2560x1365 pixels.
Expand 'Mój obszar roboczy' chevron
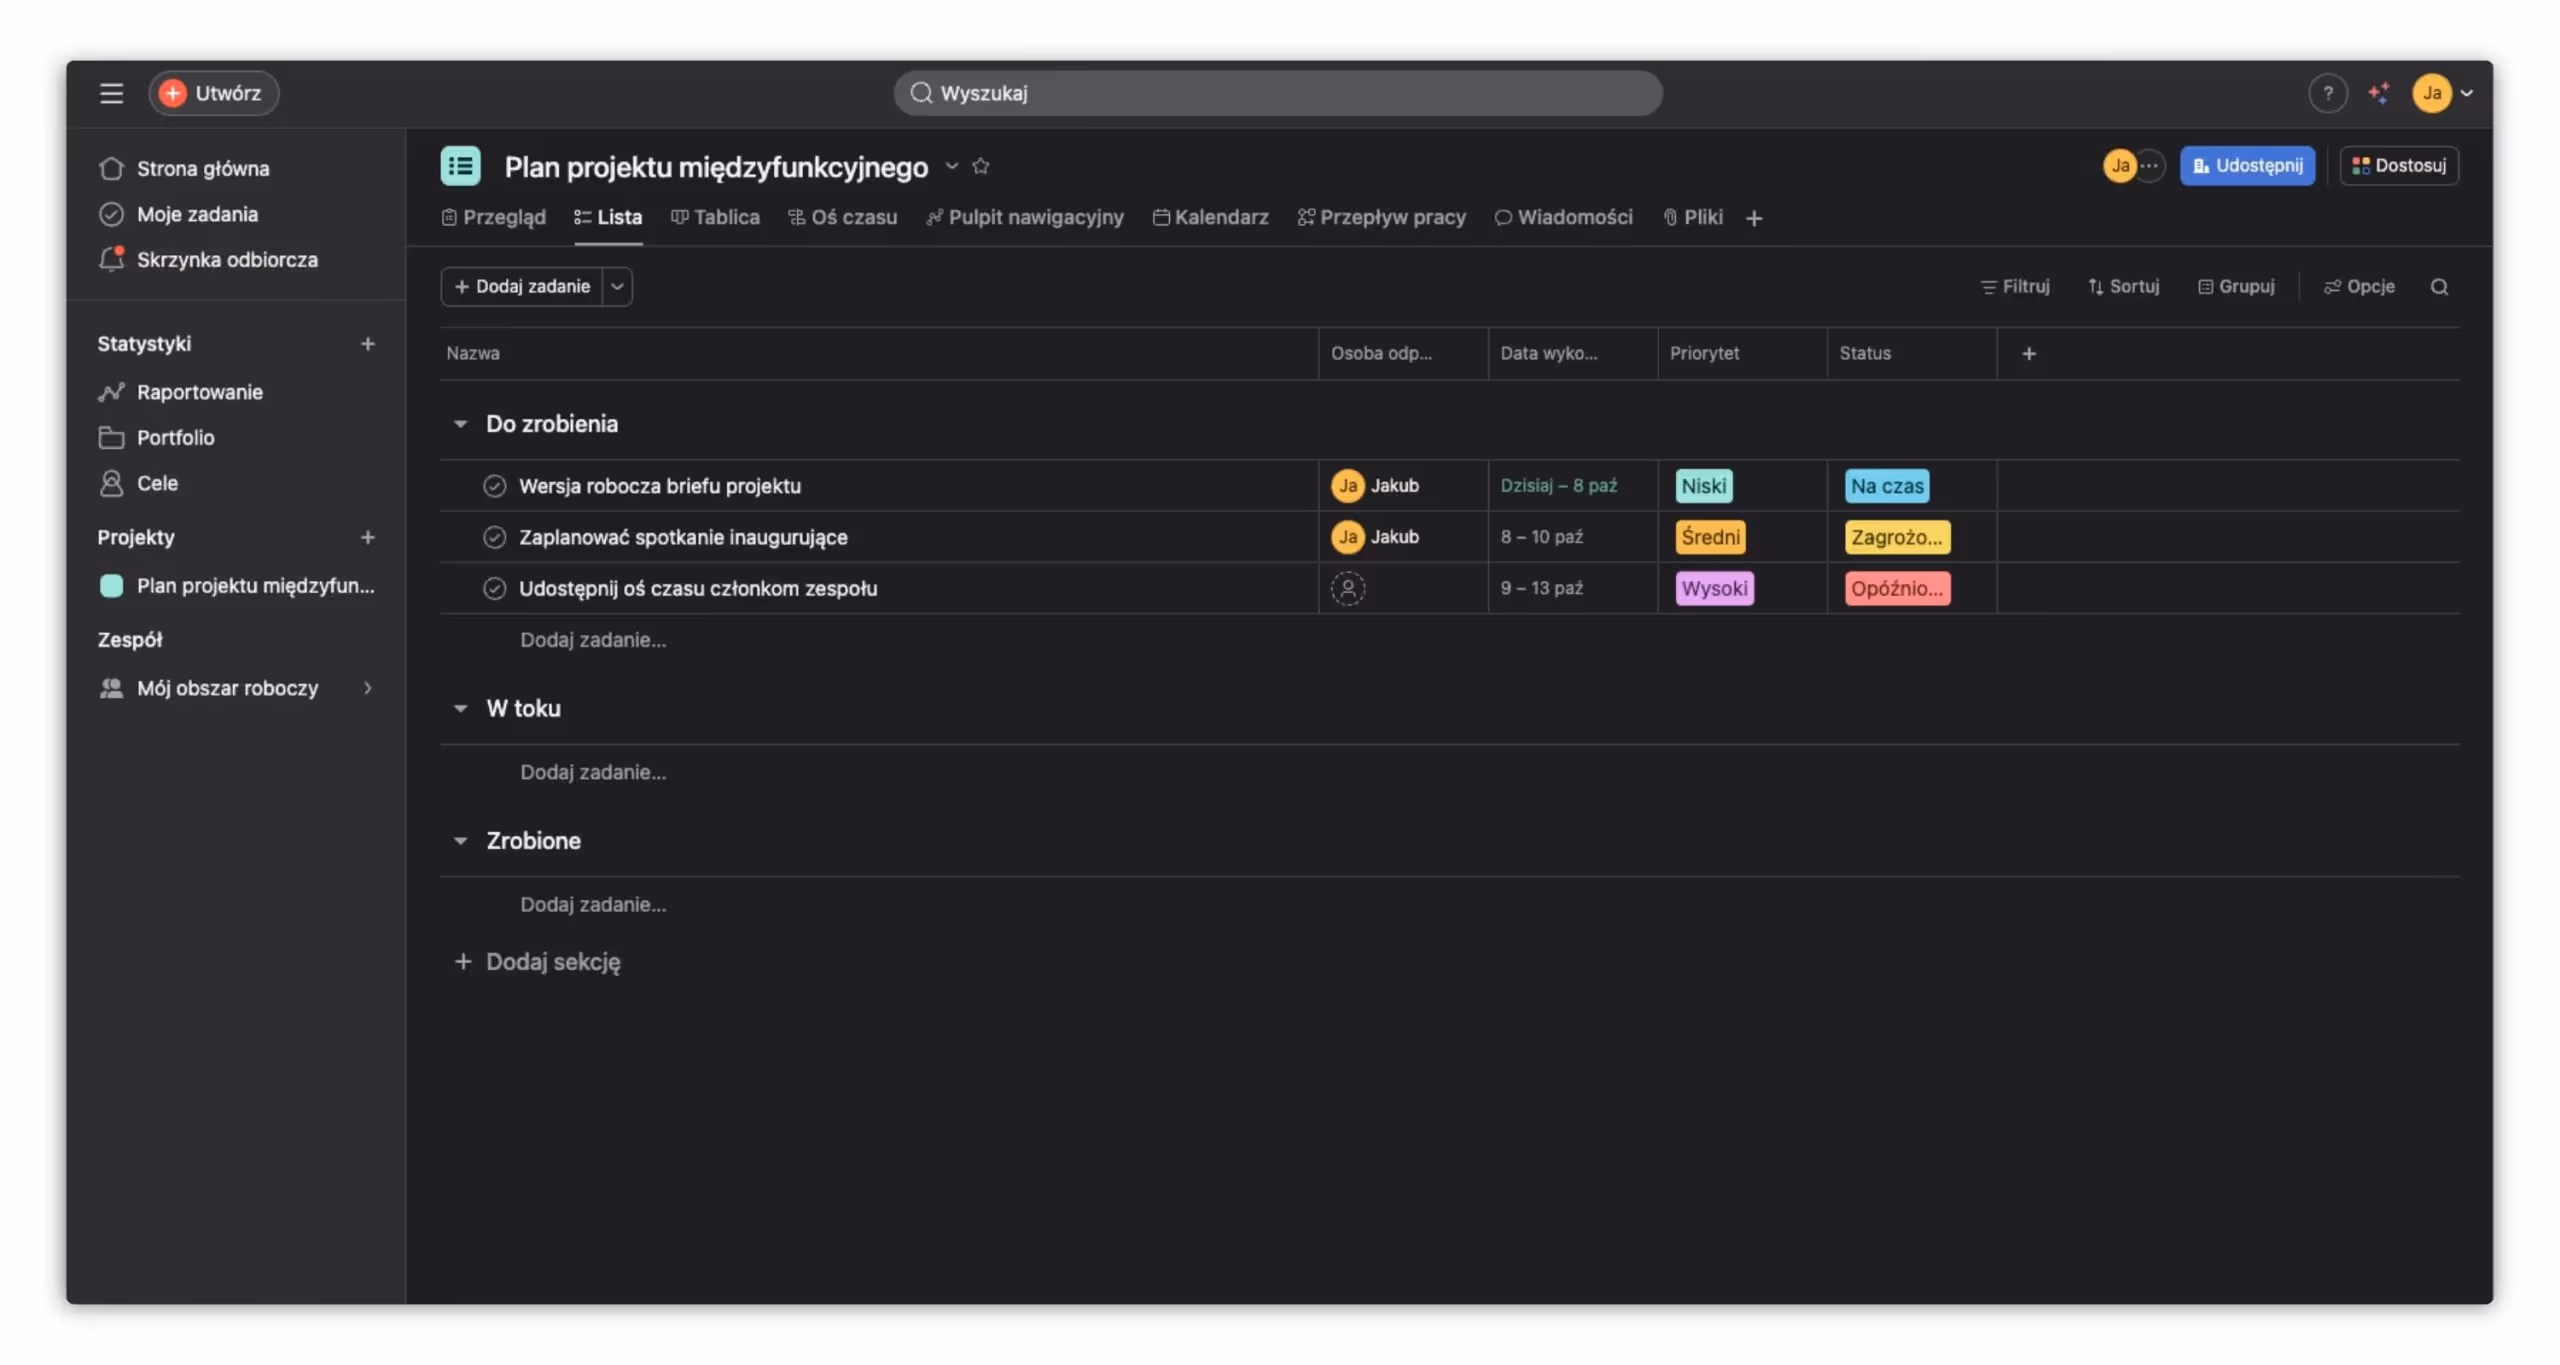367,688
